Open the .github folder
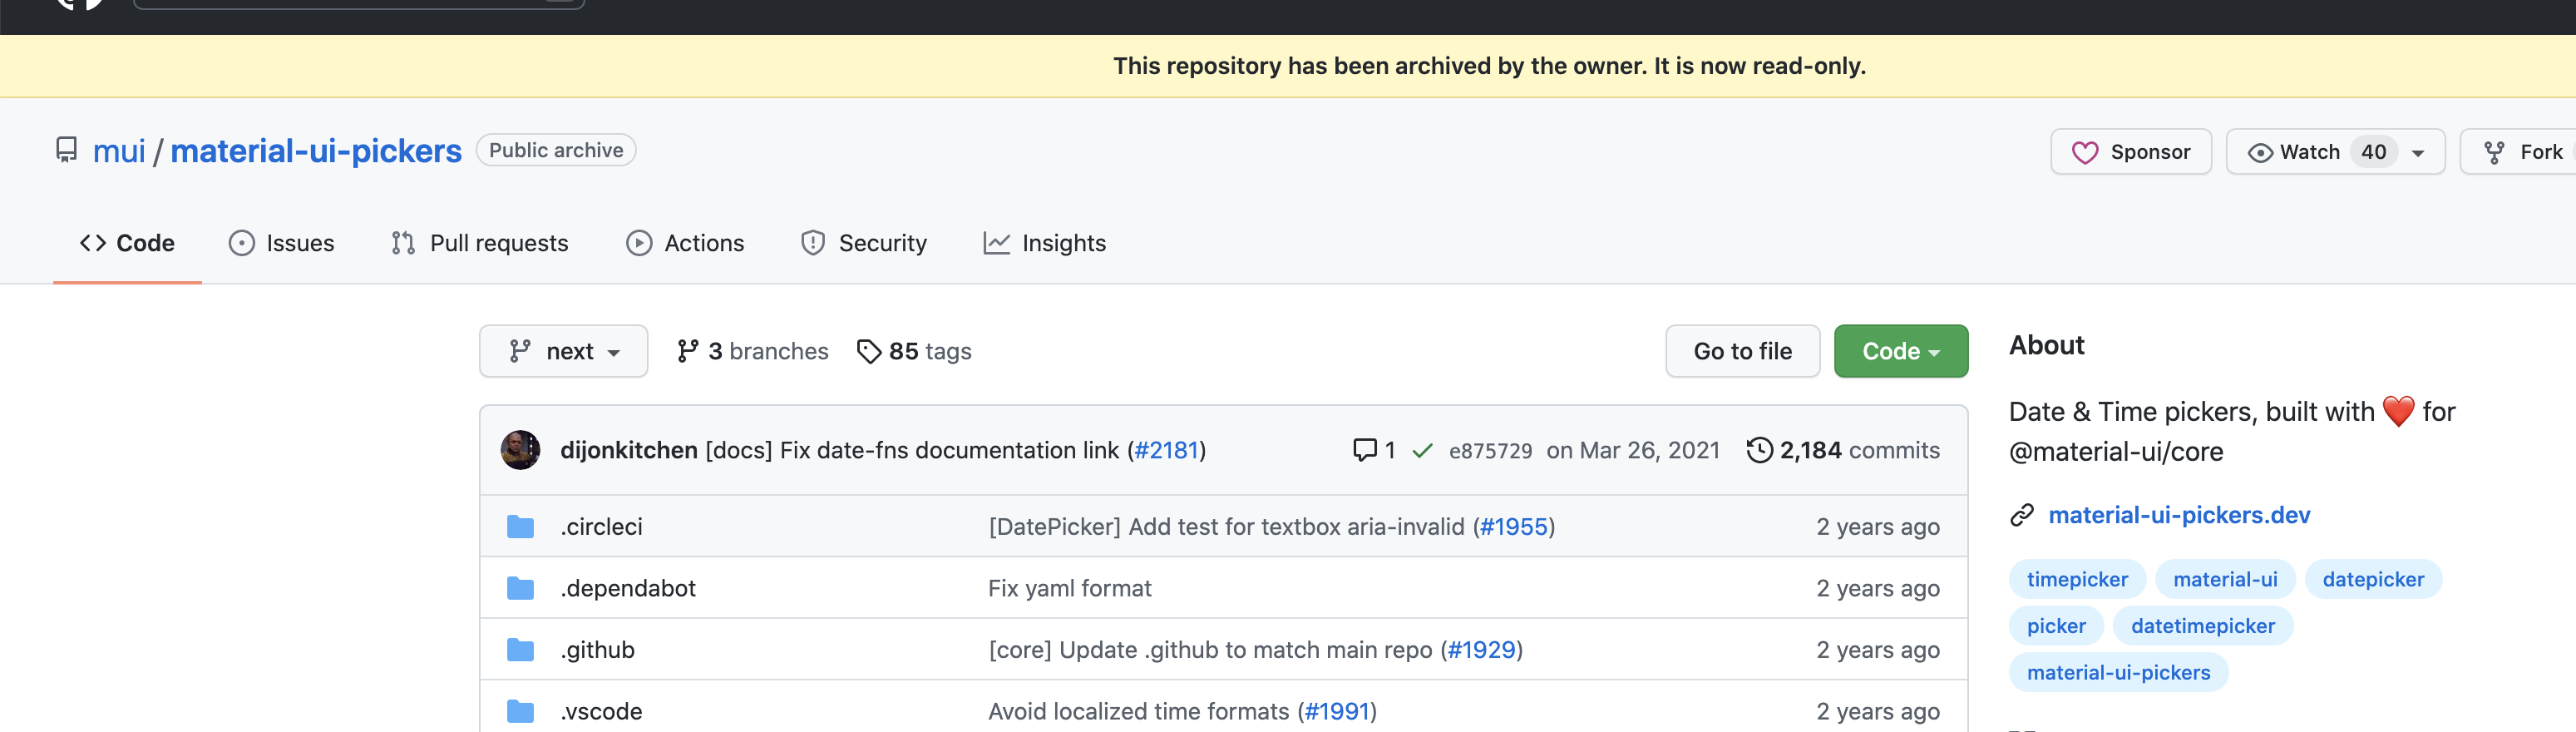2576x732 pixels. click(x=598, y=650)
